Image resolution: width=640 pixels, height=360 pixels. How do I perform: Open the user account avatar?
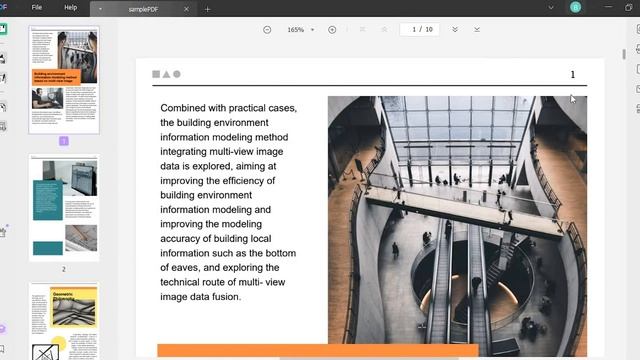[576, 7]
